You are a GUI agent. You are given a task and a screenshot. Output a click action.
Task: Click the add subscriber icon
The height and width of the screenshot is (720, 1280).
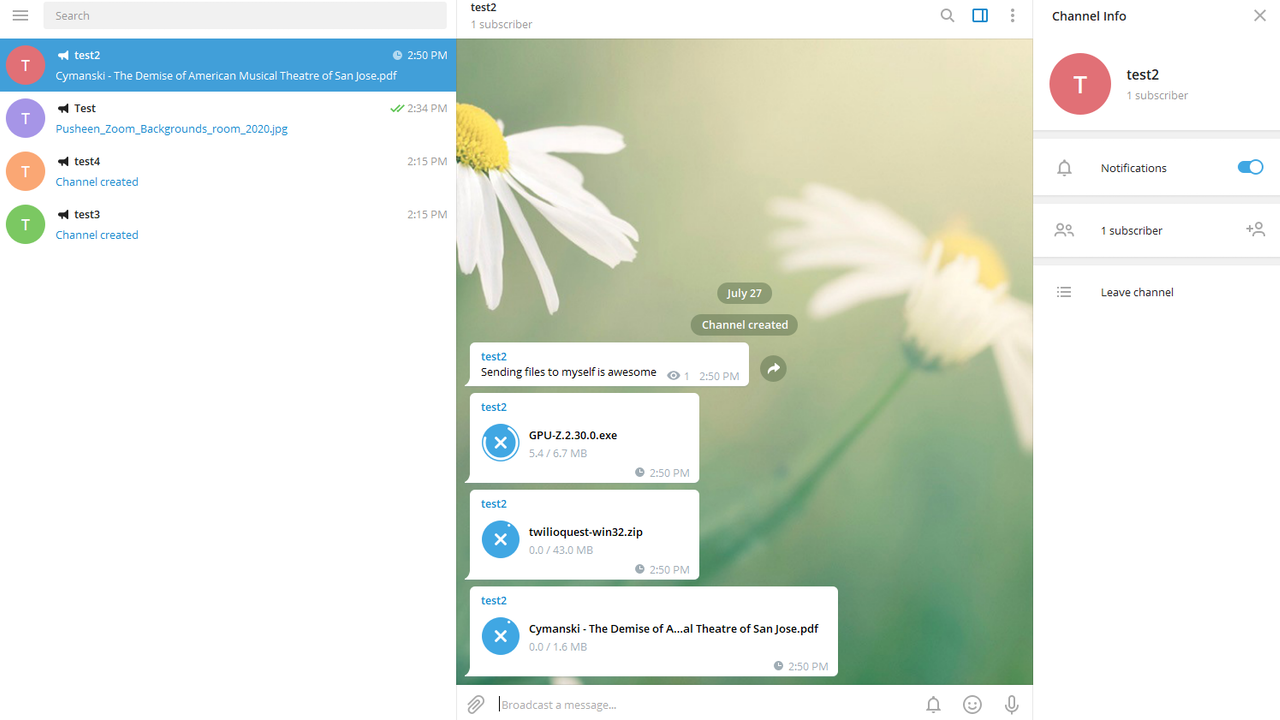1255,230
